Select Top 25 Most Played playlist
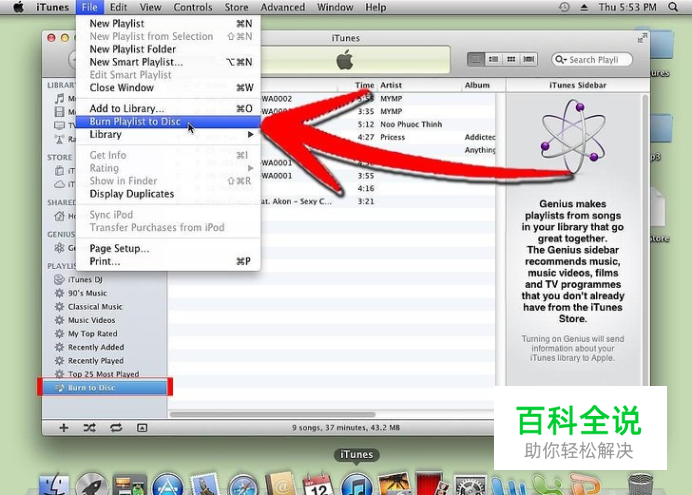The image size is (692, 495). 103,374
